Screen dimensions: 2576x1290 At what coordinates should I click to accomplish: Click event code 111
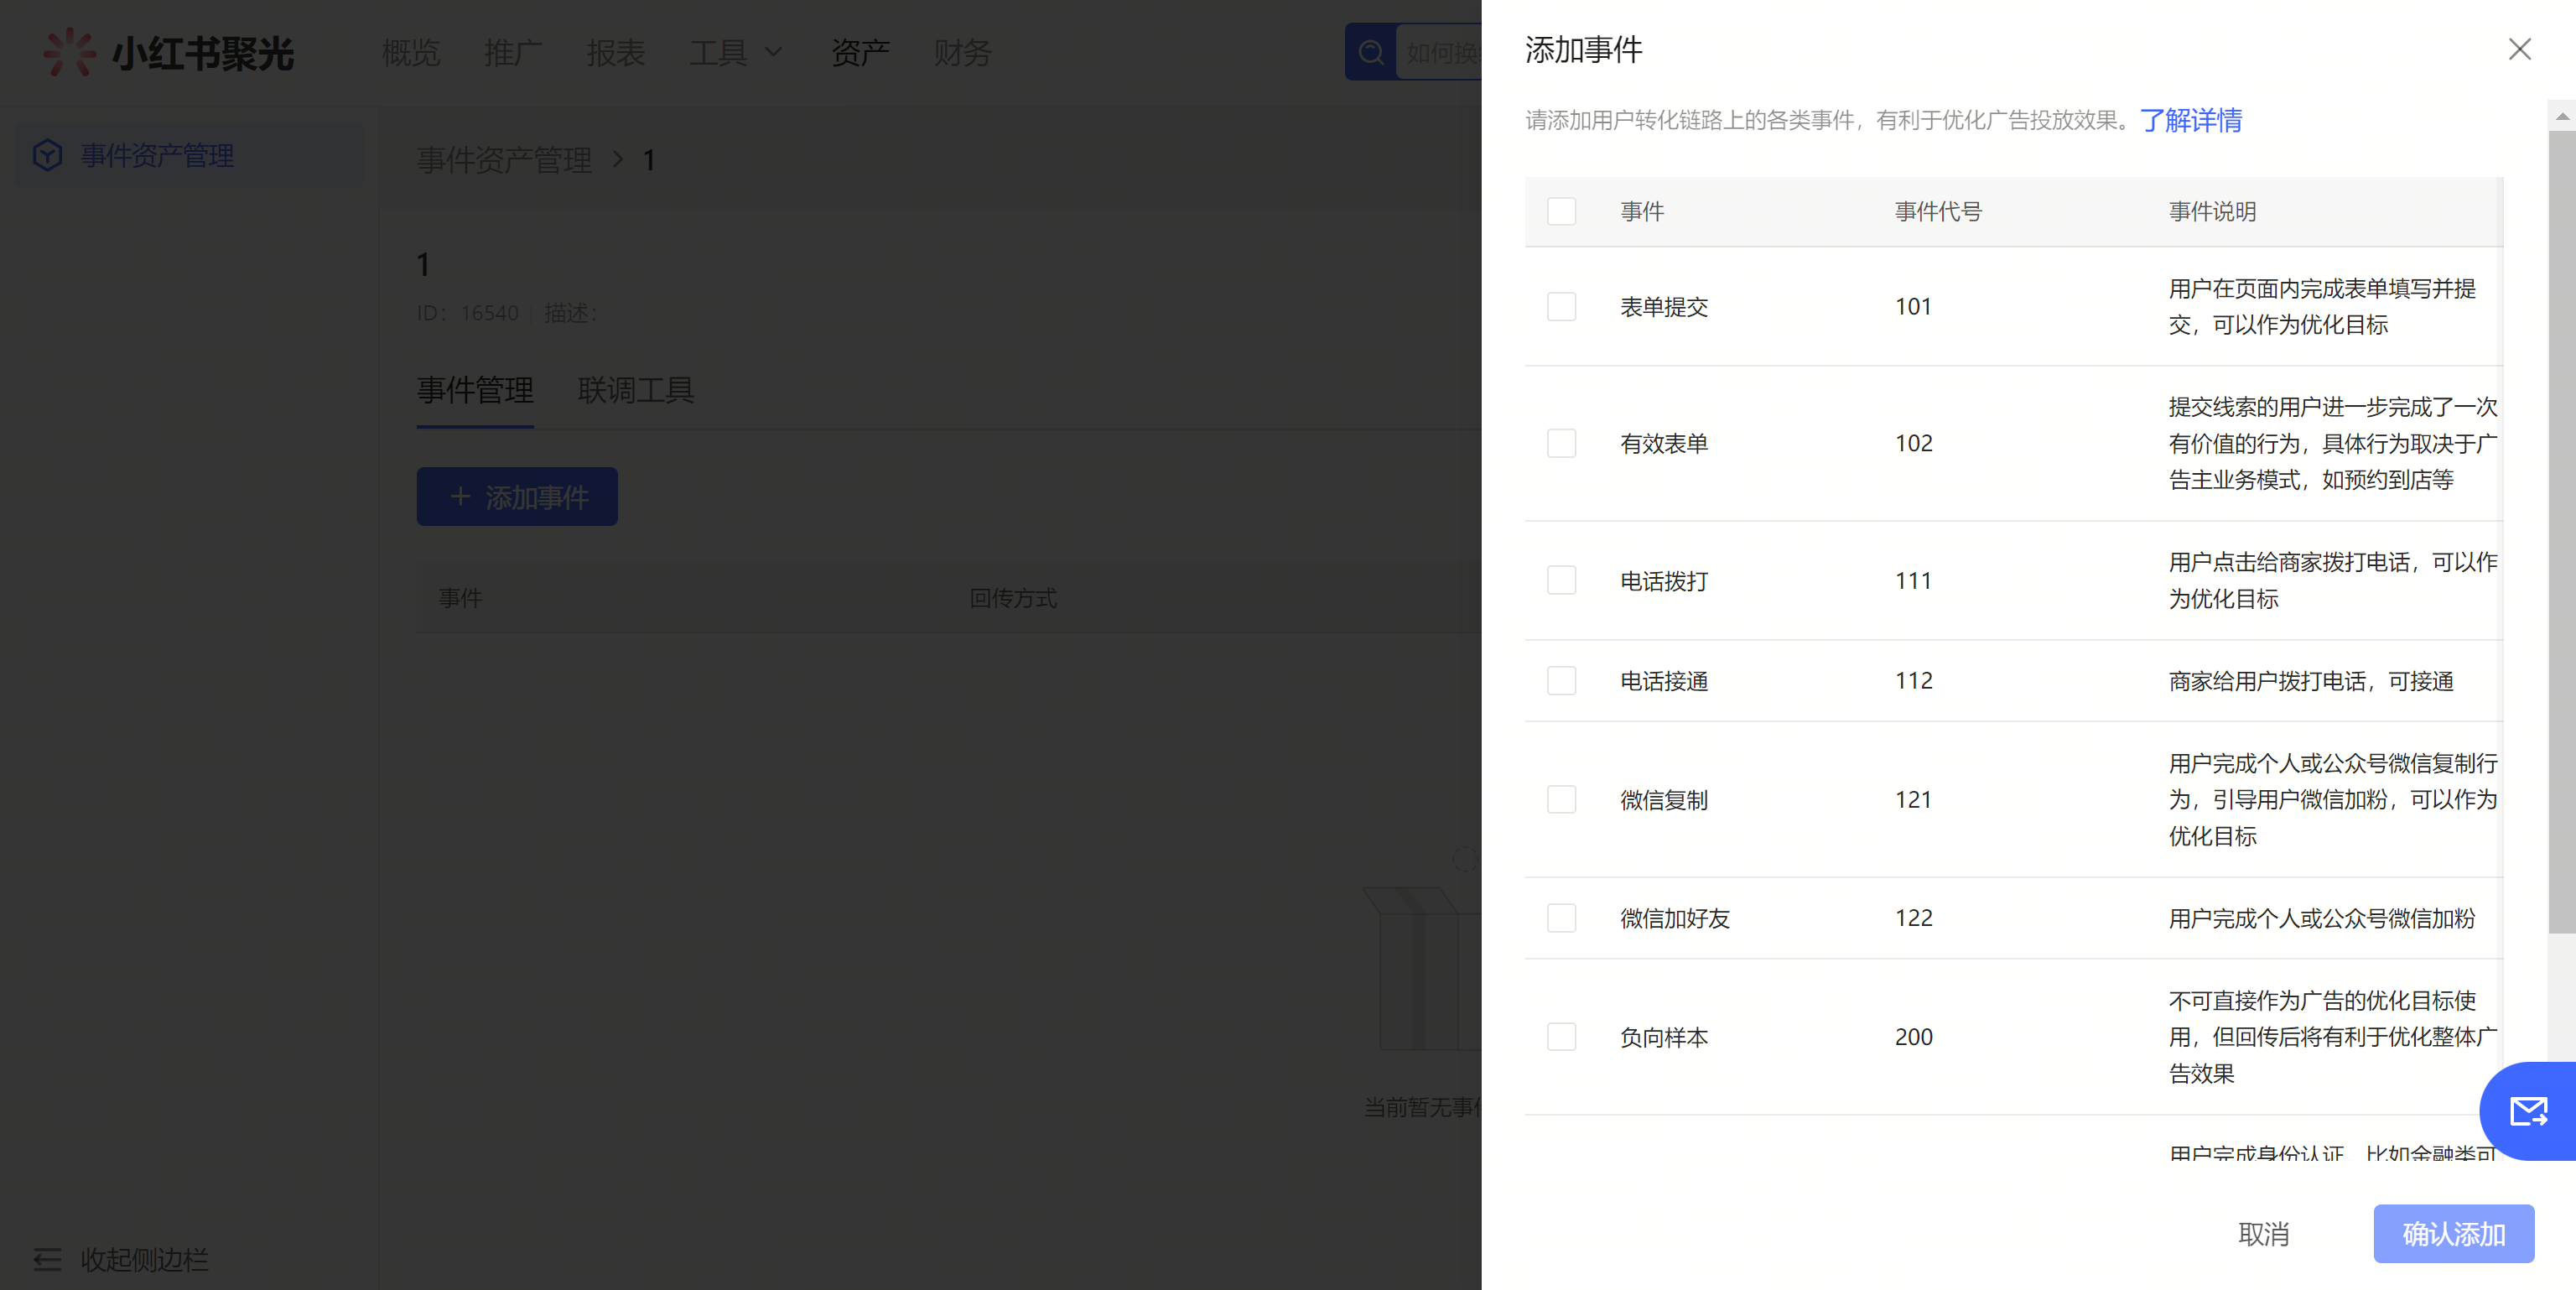(x=1913, y=580)
